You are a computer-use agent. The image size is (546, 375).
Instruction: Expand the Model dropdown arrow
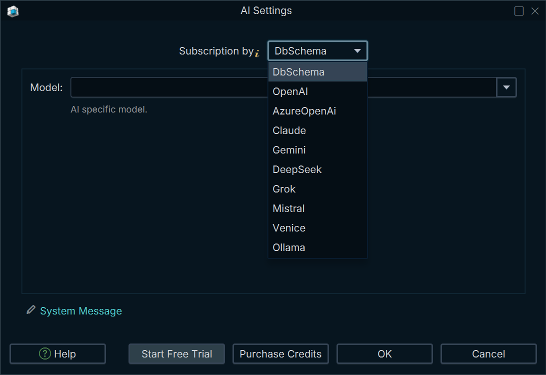coord(506,87)
